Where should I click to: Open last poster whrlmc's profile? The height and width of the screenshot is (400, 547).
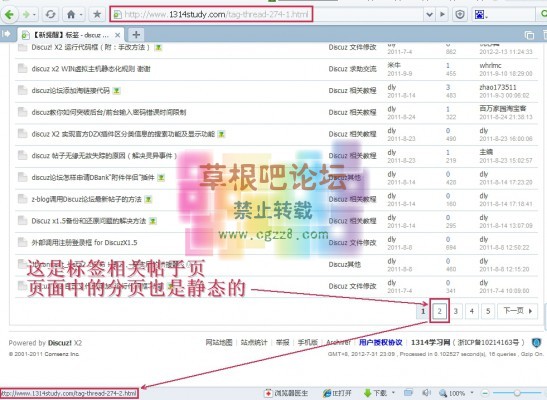tap(490, 65)
